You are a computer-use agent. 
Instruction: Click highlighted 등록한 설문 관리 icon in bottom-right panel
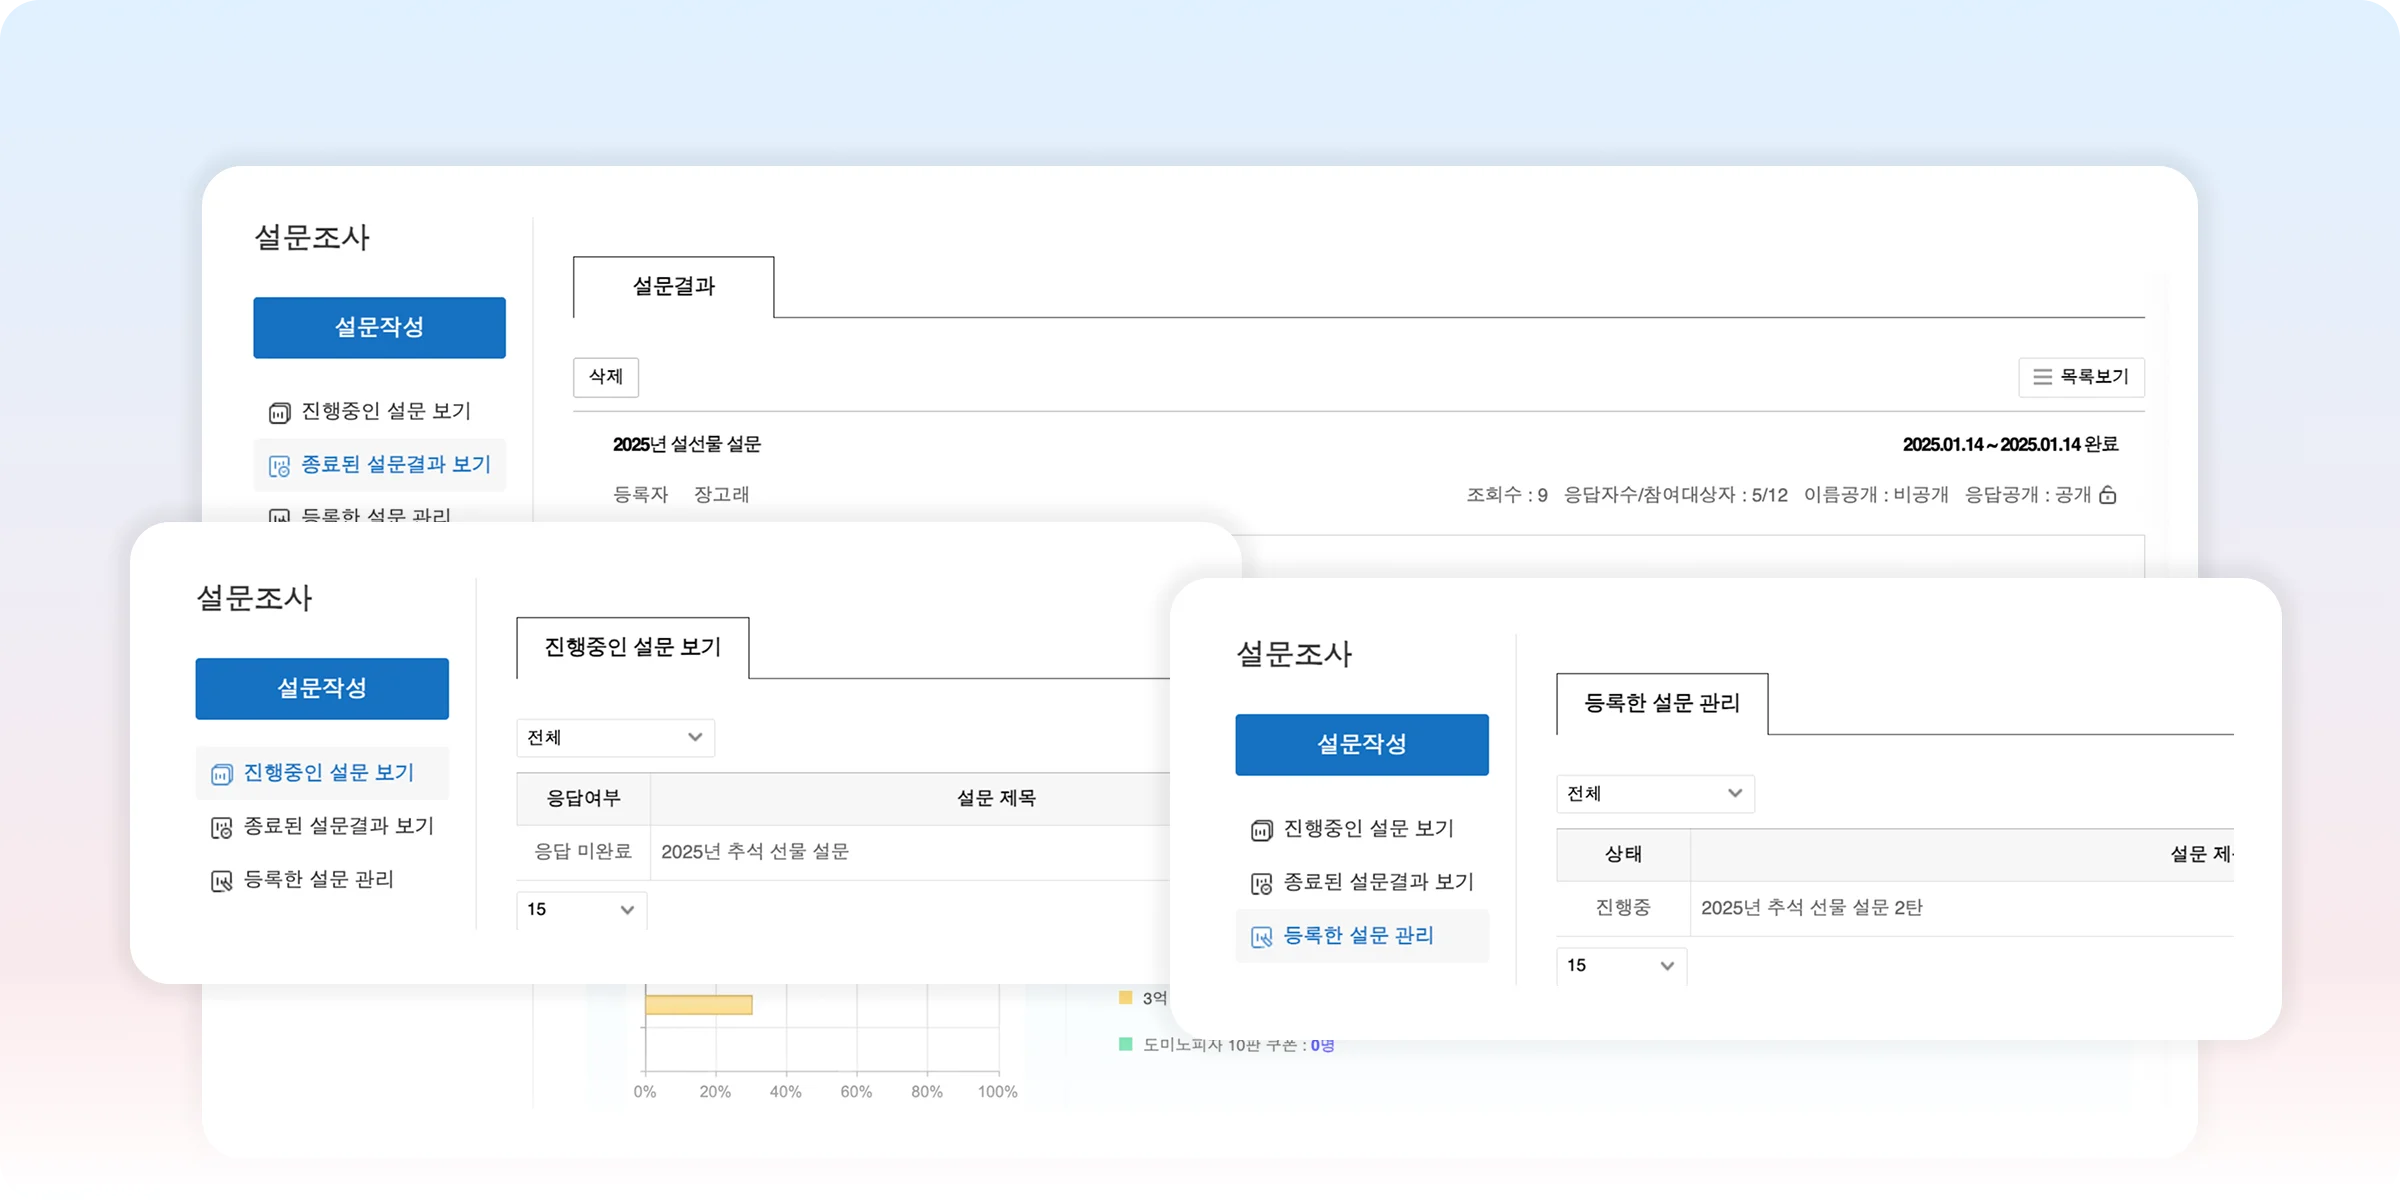(x=1261, y=937)
